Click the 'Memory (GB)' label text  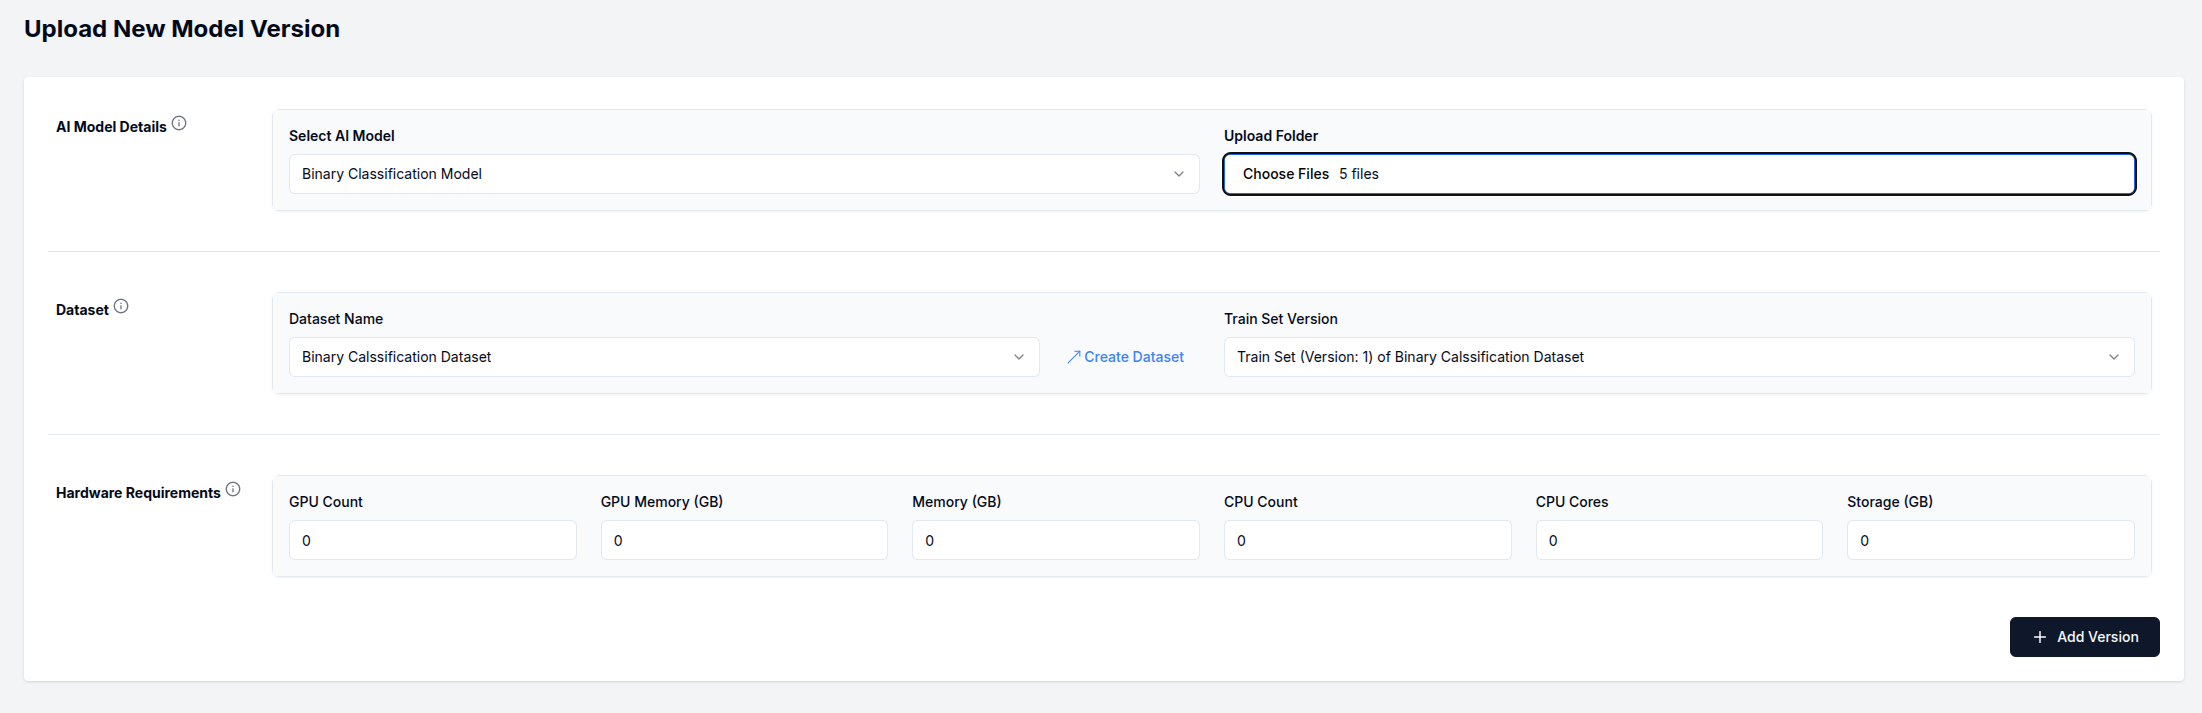point(957,502)
